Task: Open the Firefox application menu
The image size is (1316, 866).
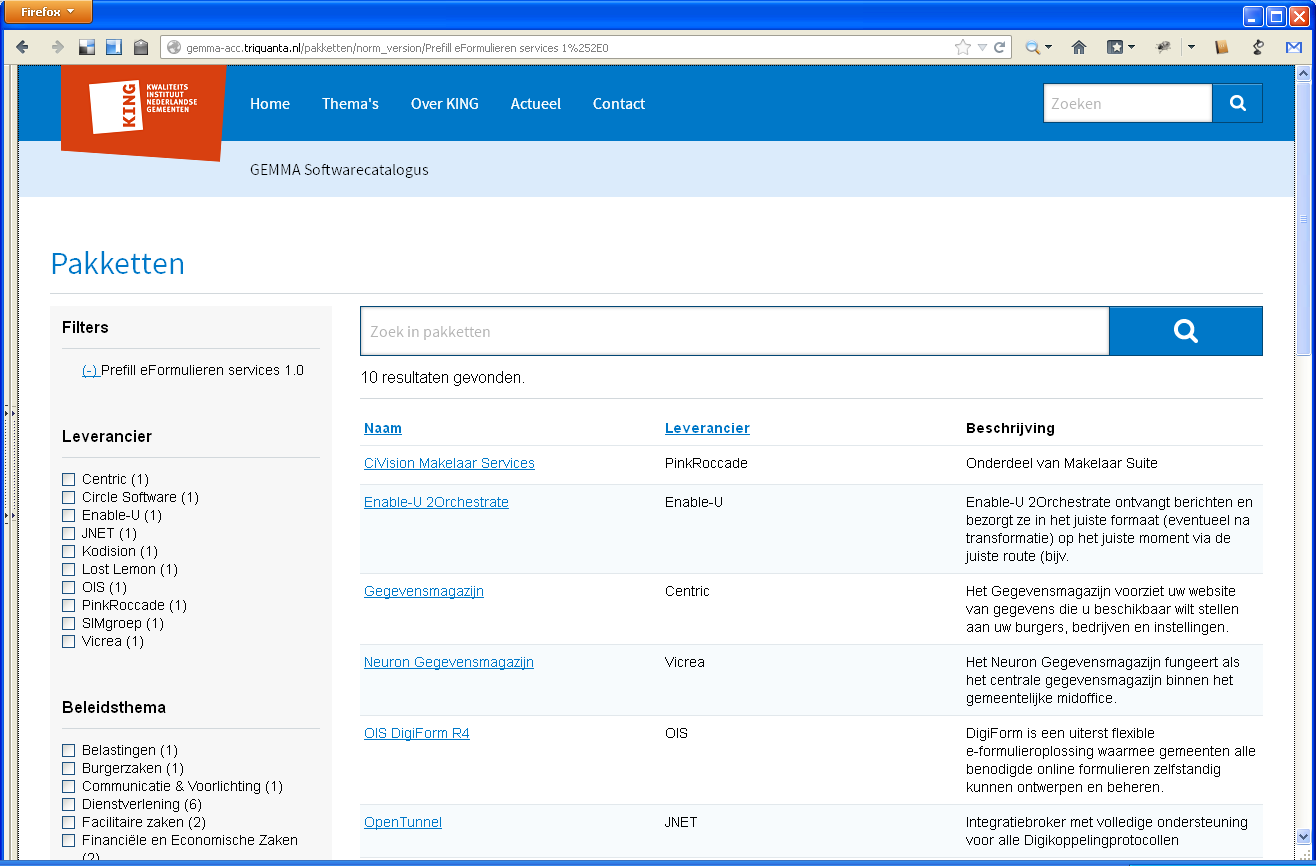Action: click(47, 12)
